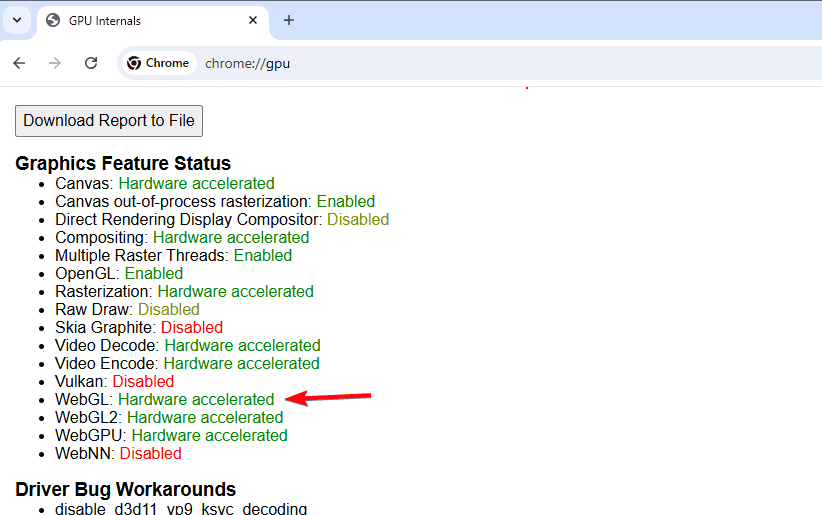Close the GPU Internals tab
Screen dimensions: 822x515
(253, 20)
